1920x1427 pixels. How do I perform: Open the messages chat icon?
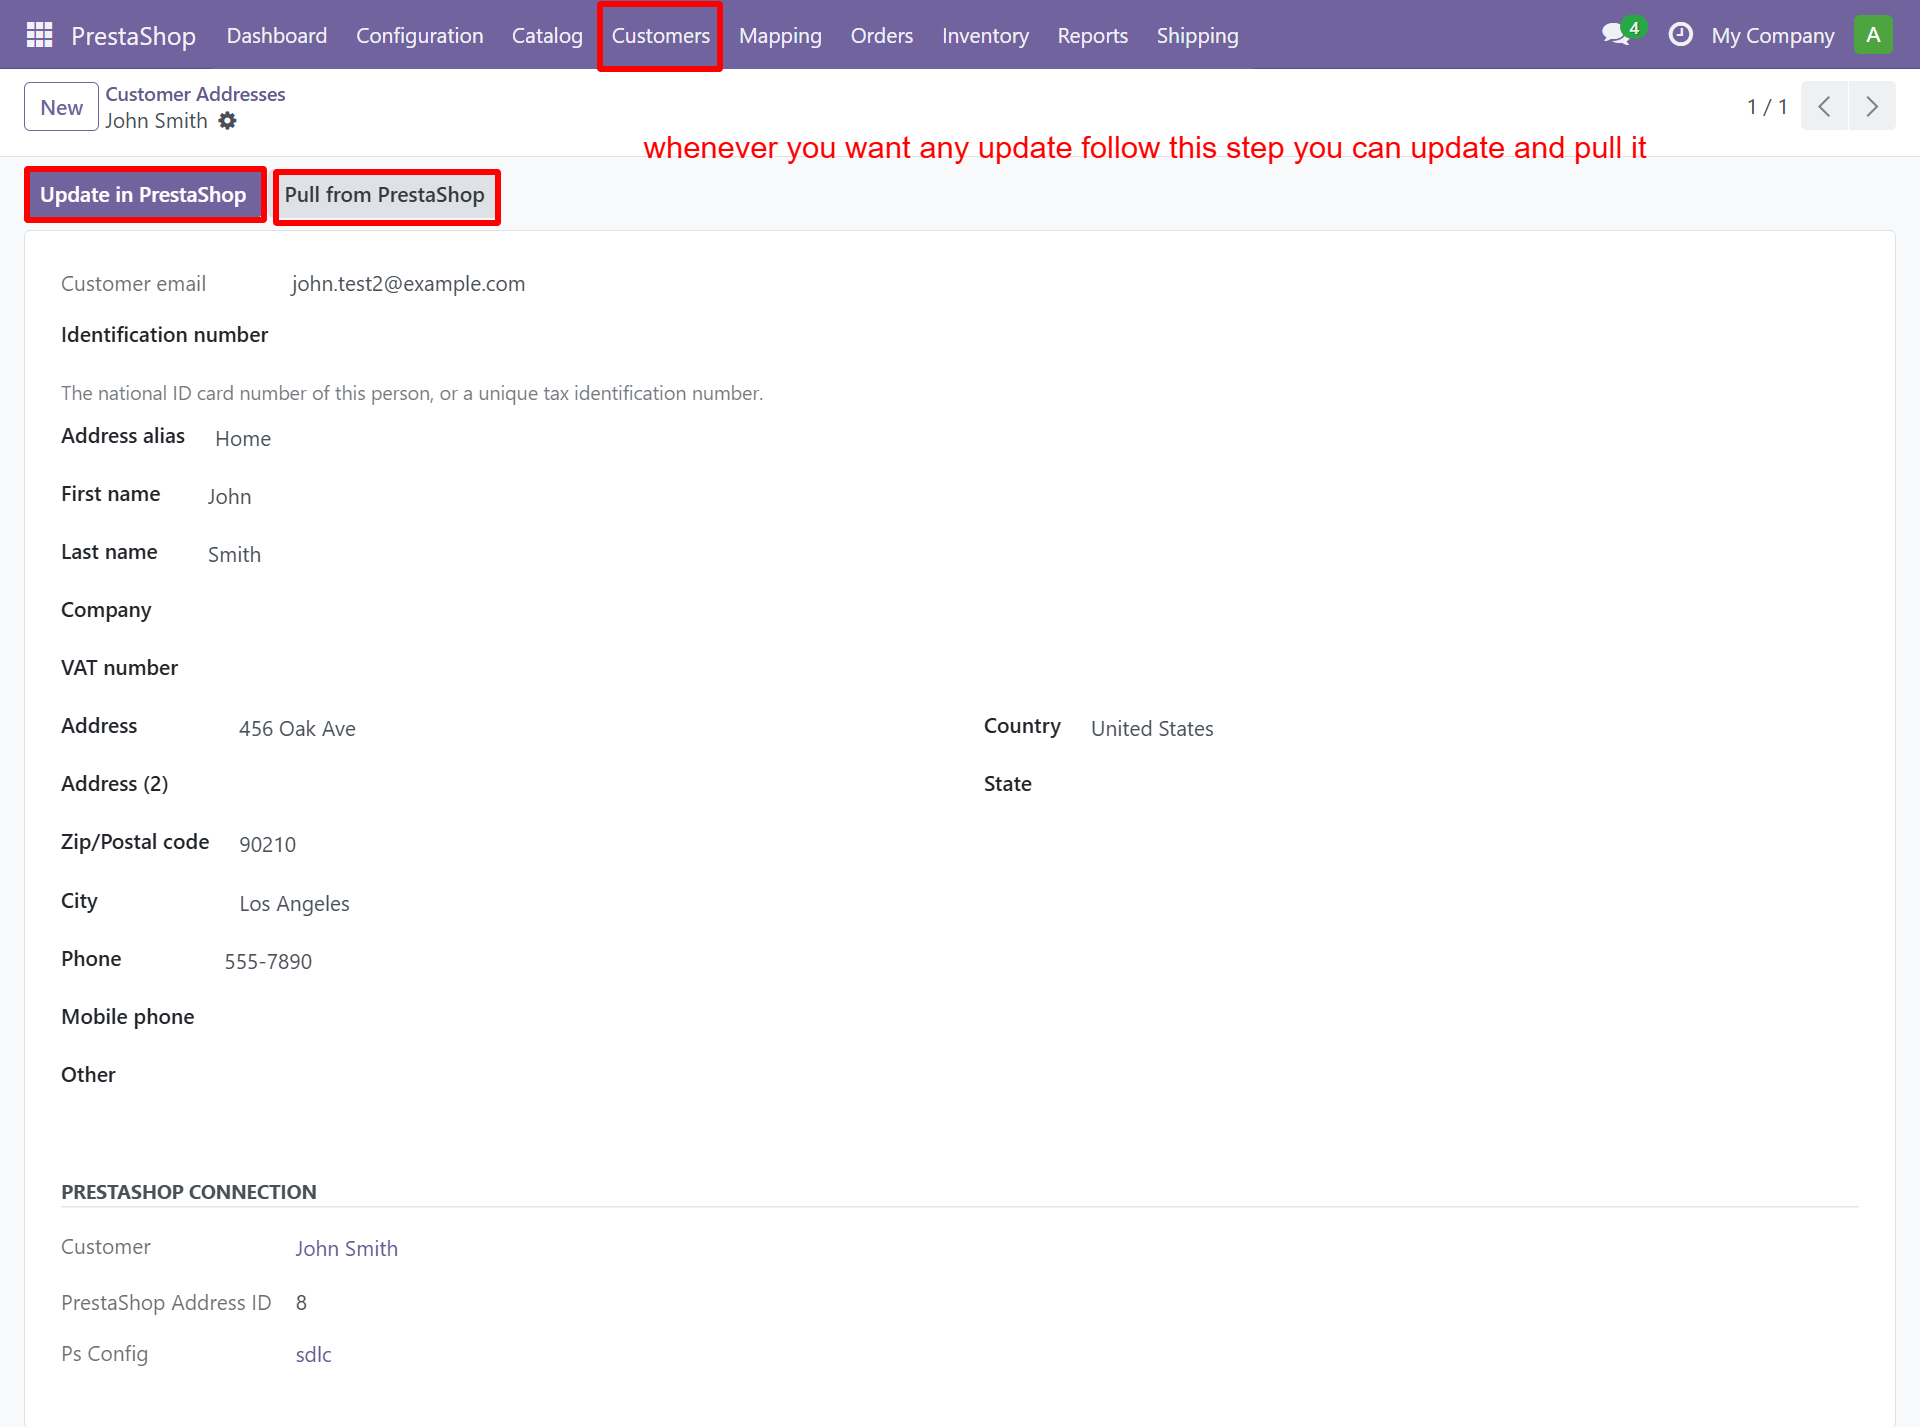(1615, 35)
